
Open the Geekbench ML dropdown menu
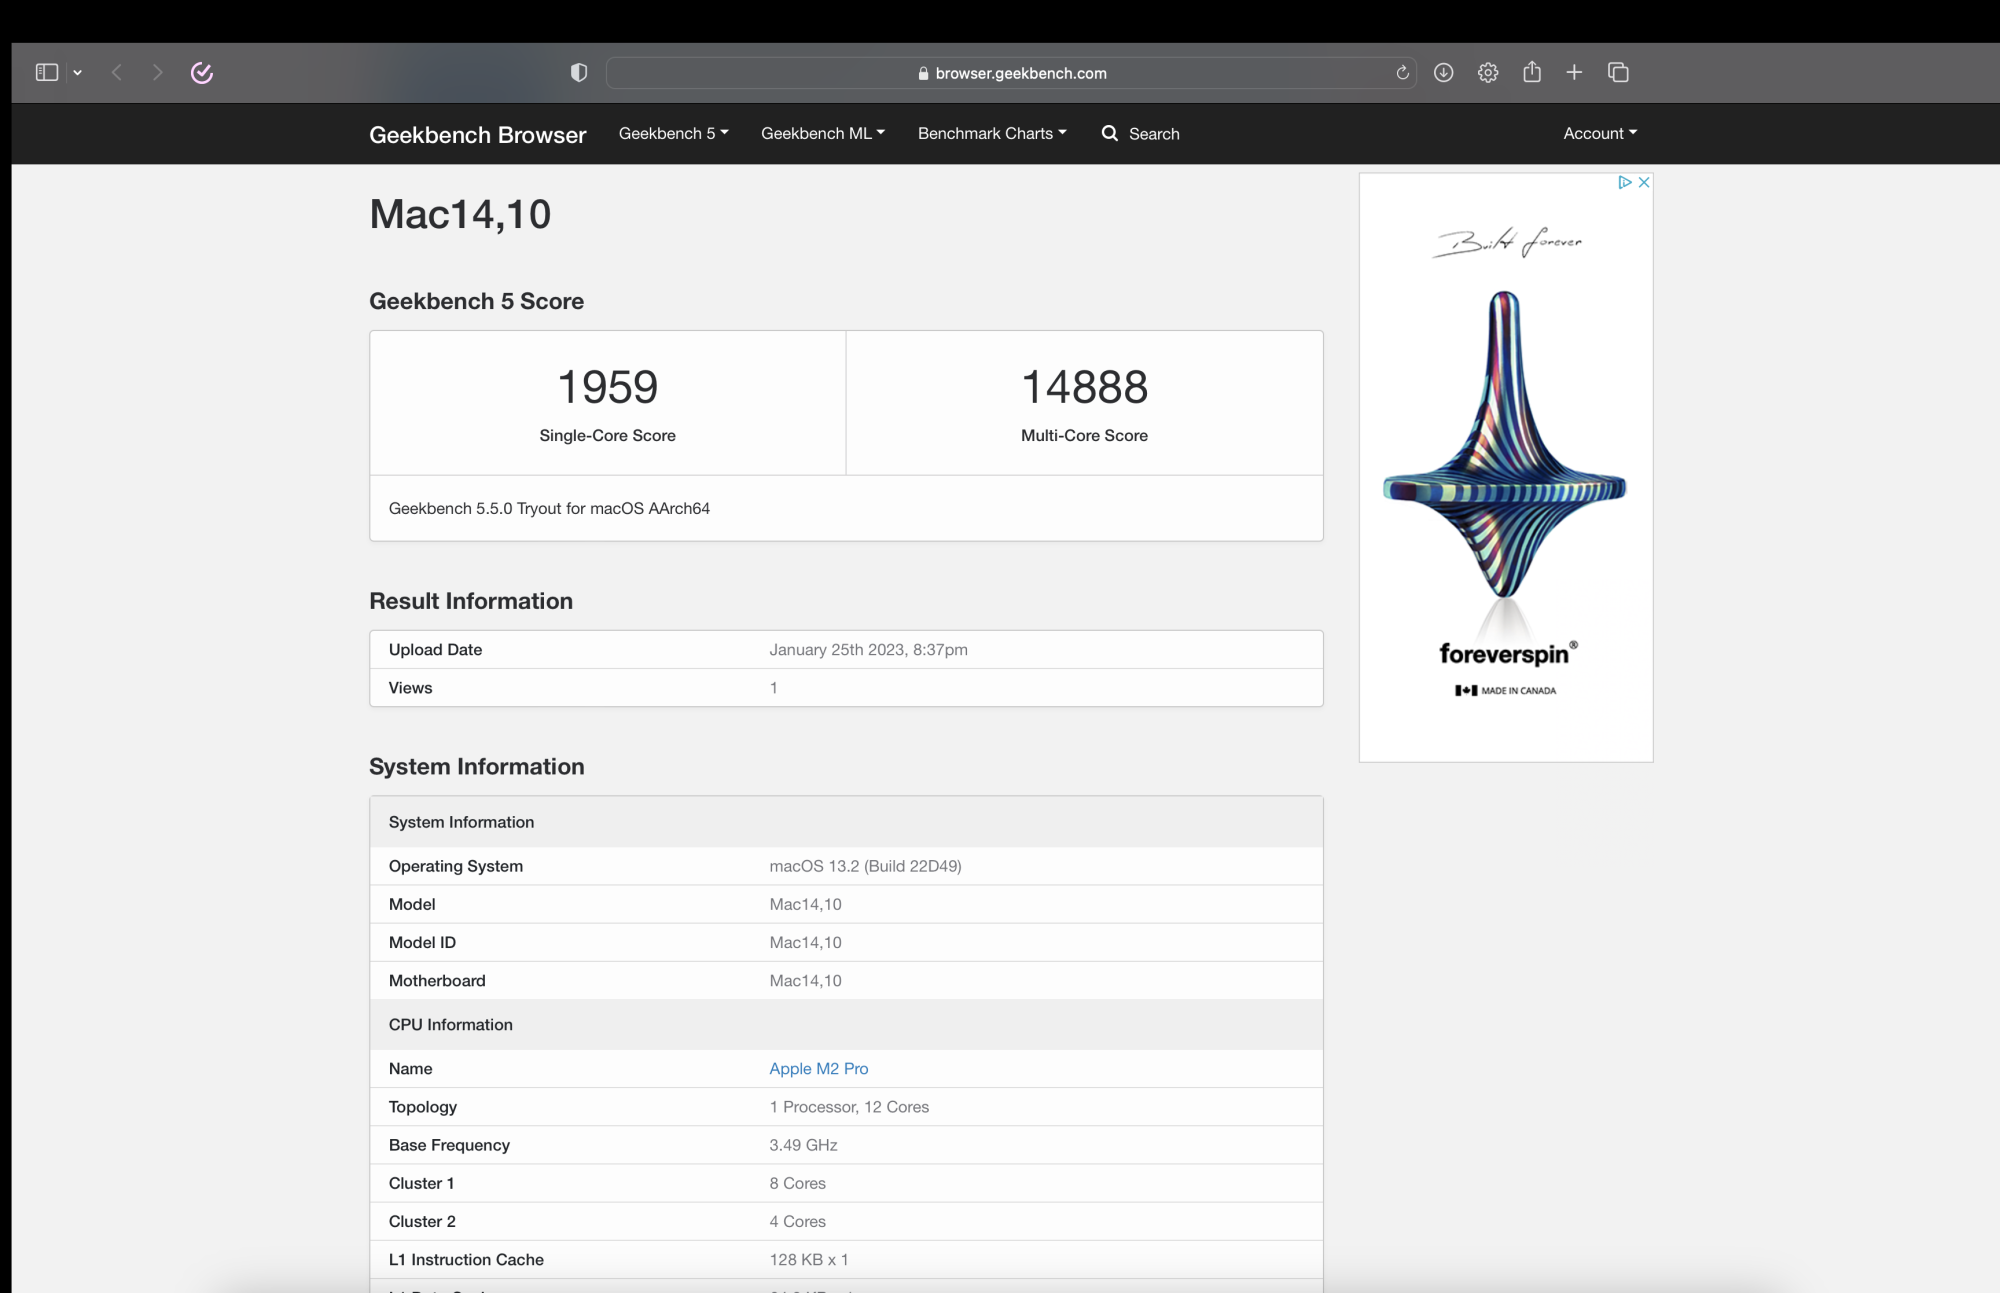coord(822,133)
